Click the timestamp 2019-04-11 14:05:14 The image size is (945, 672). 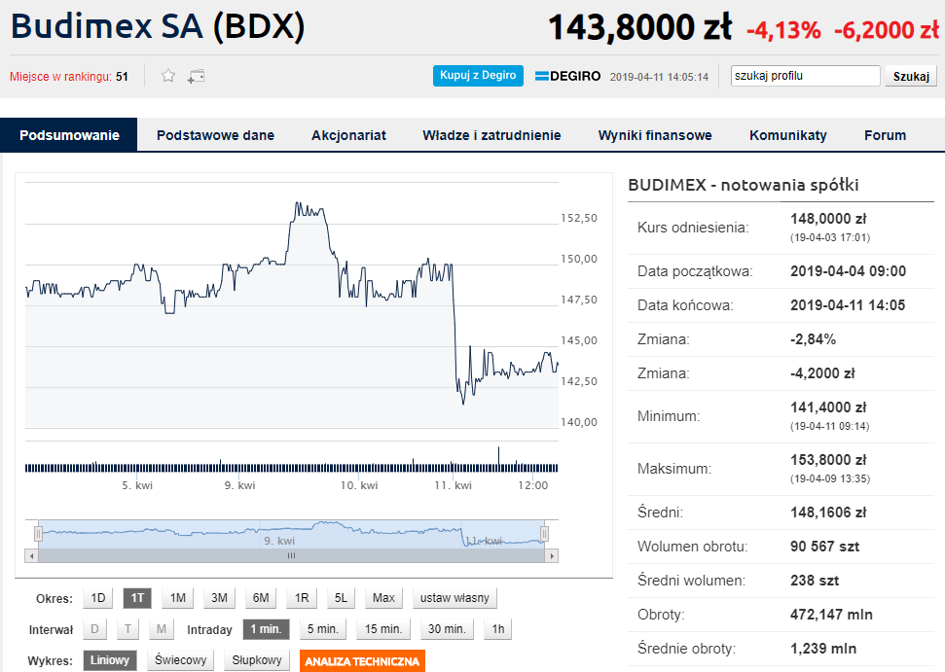(659, 77)
